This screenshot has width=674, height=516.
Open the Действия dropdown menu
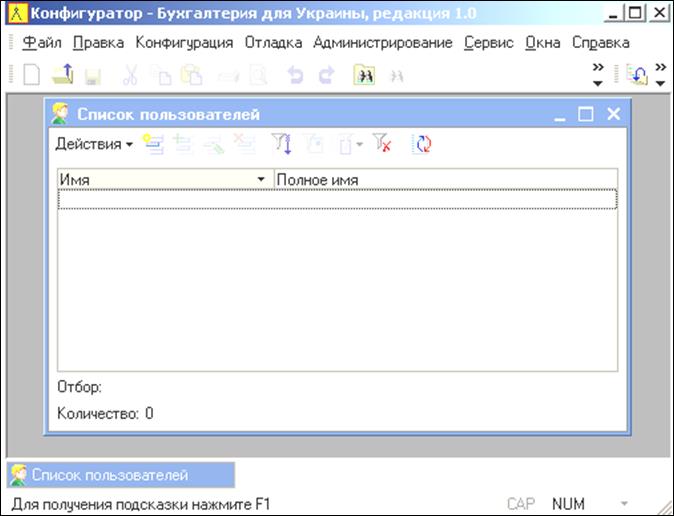(x=94, y=144)
